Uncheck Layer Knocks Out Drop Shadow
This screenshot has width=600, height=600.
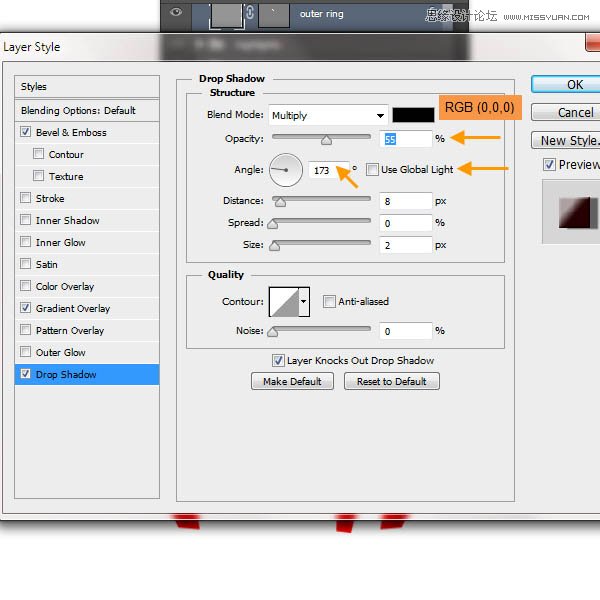point(278,360)
